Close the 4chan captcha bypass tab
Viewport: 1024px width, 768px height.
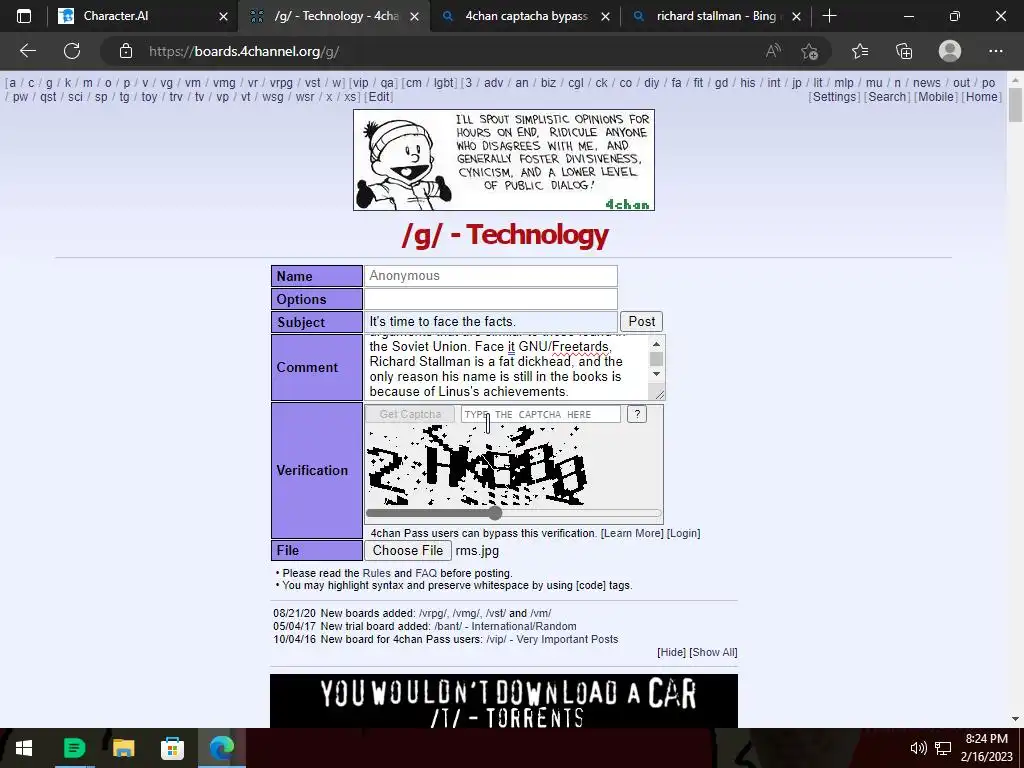(x=605, y=17)
